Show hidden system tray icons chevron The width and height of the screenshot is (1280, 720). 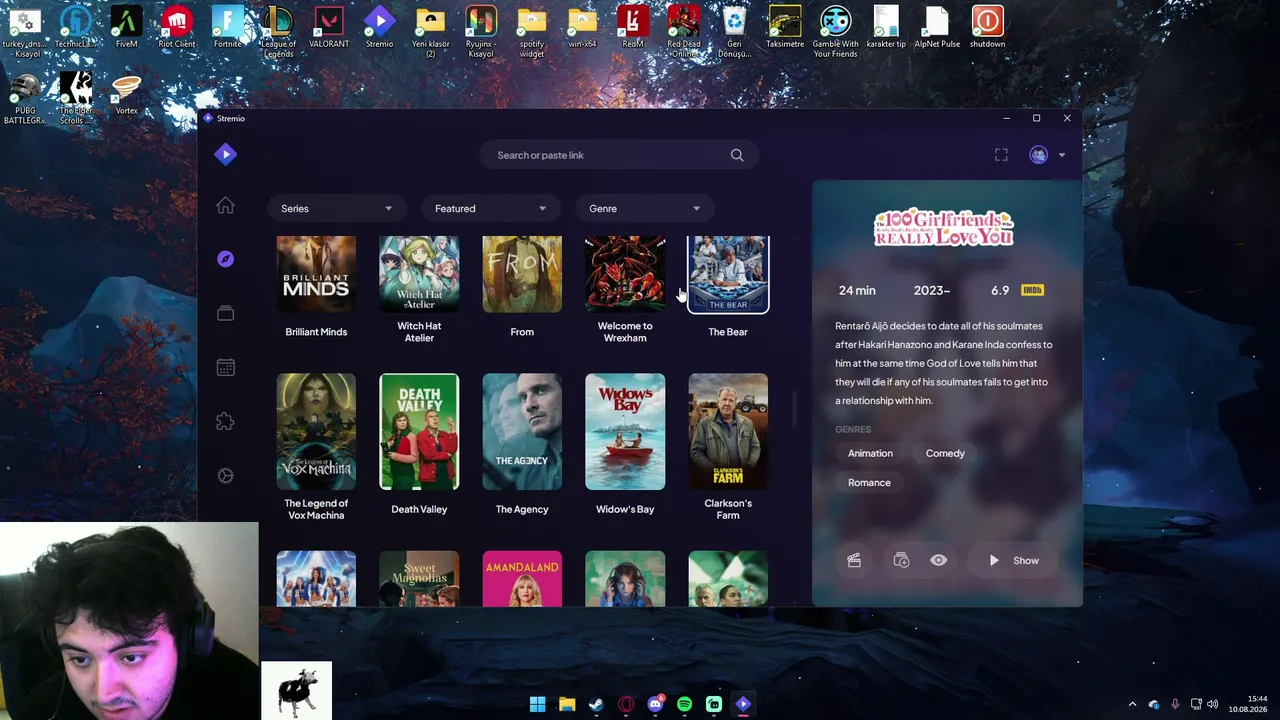(1132, 705)
